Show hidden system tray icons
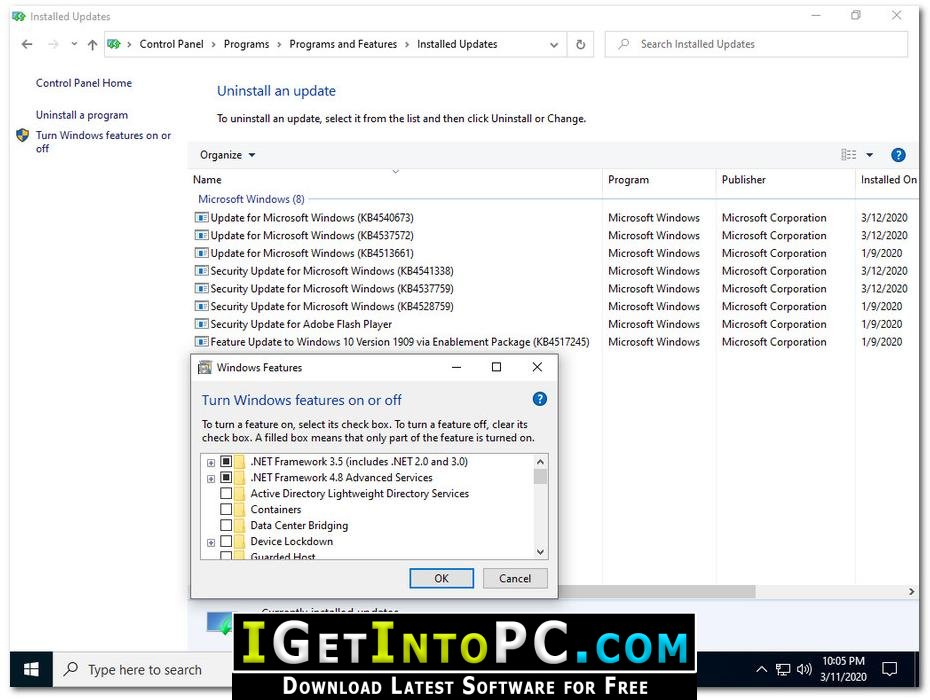 [x=761, y=670]
